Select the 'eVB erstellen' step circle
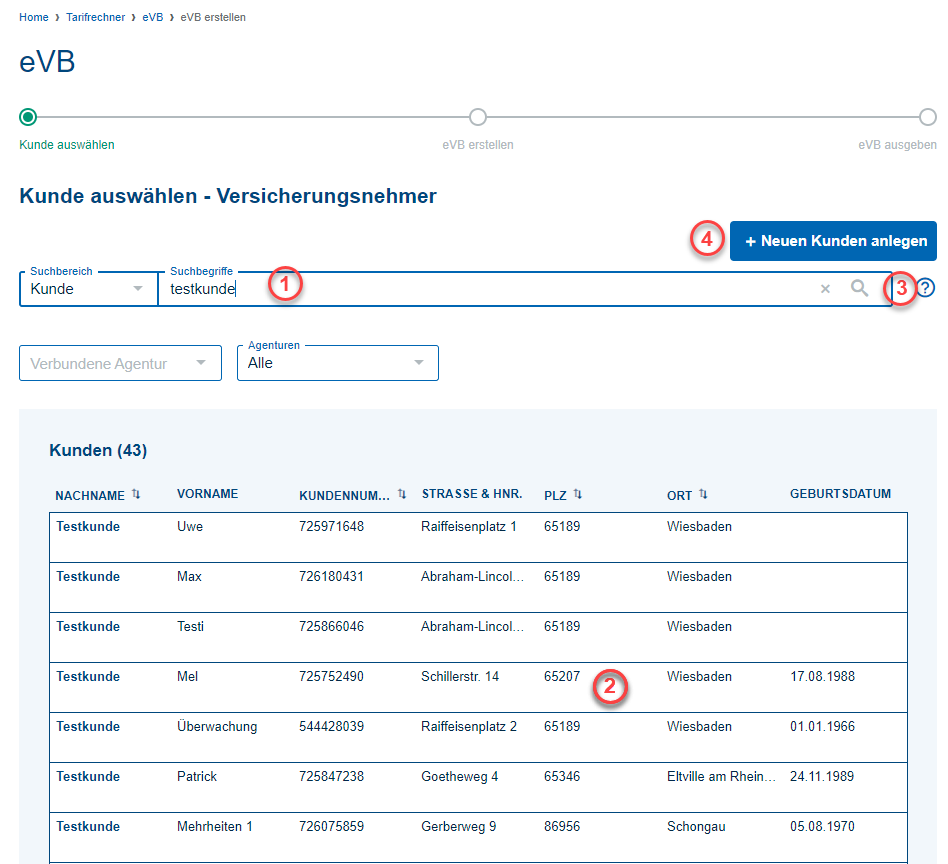The width and height of the screenshot is (948, 864). pos(478,117)
